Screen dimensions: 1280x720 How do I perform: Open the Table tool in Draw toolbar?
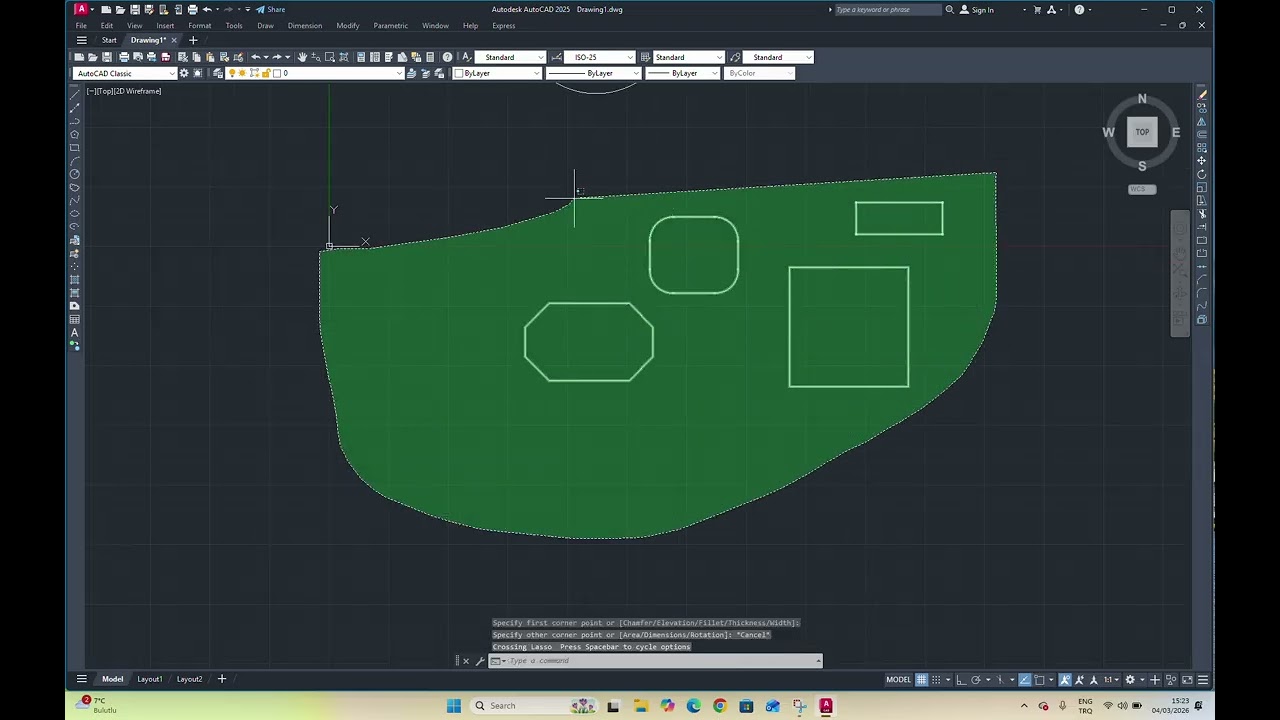point(74,319)
